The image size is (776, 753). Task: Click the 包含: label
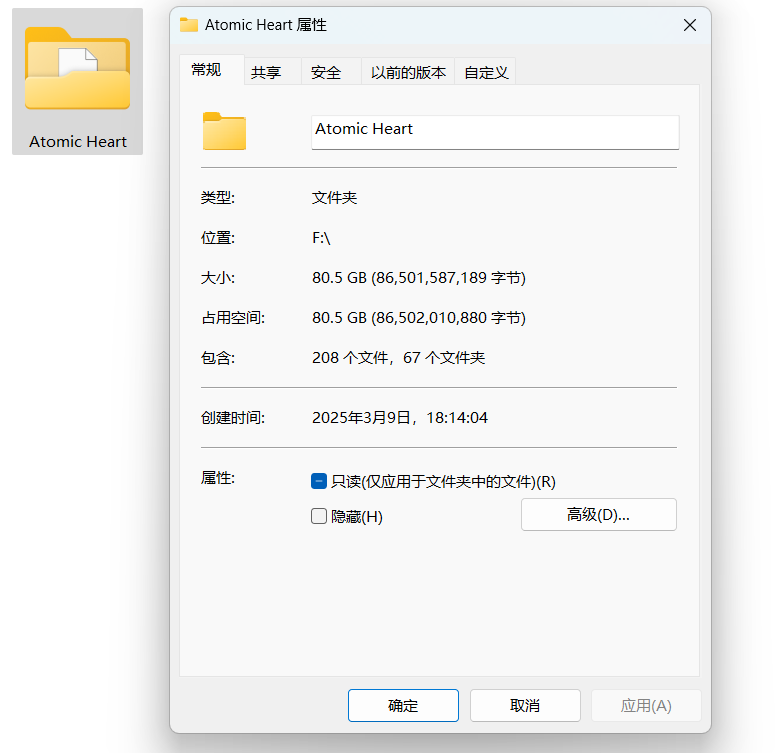[x=218, y=358]
